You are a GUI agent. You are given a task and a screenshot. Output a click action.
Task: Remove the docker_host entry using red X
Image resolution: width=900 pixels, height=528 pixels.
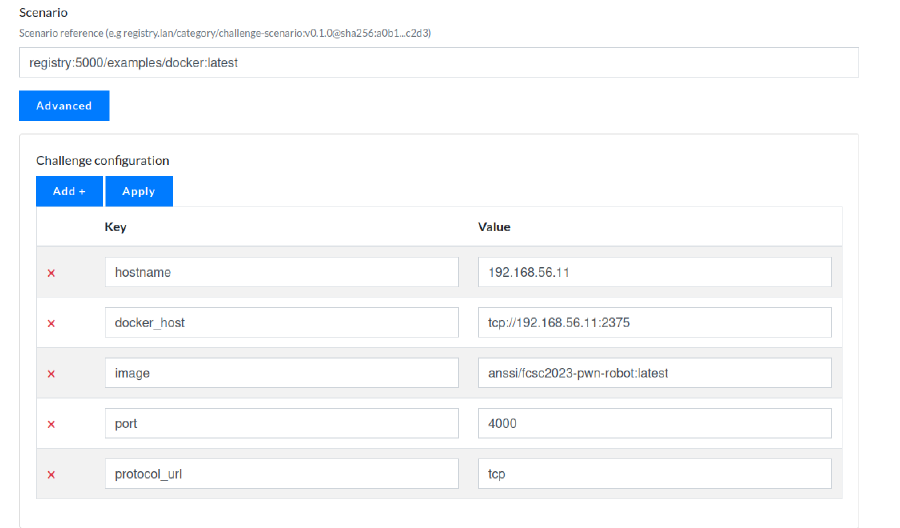[x=51, y=323]
